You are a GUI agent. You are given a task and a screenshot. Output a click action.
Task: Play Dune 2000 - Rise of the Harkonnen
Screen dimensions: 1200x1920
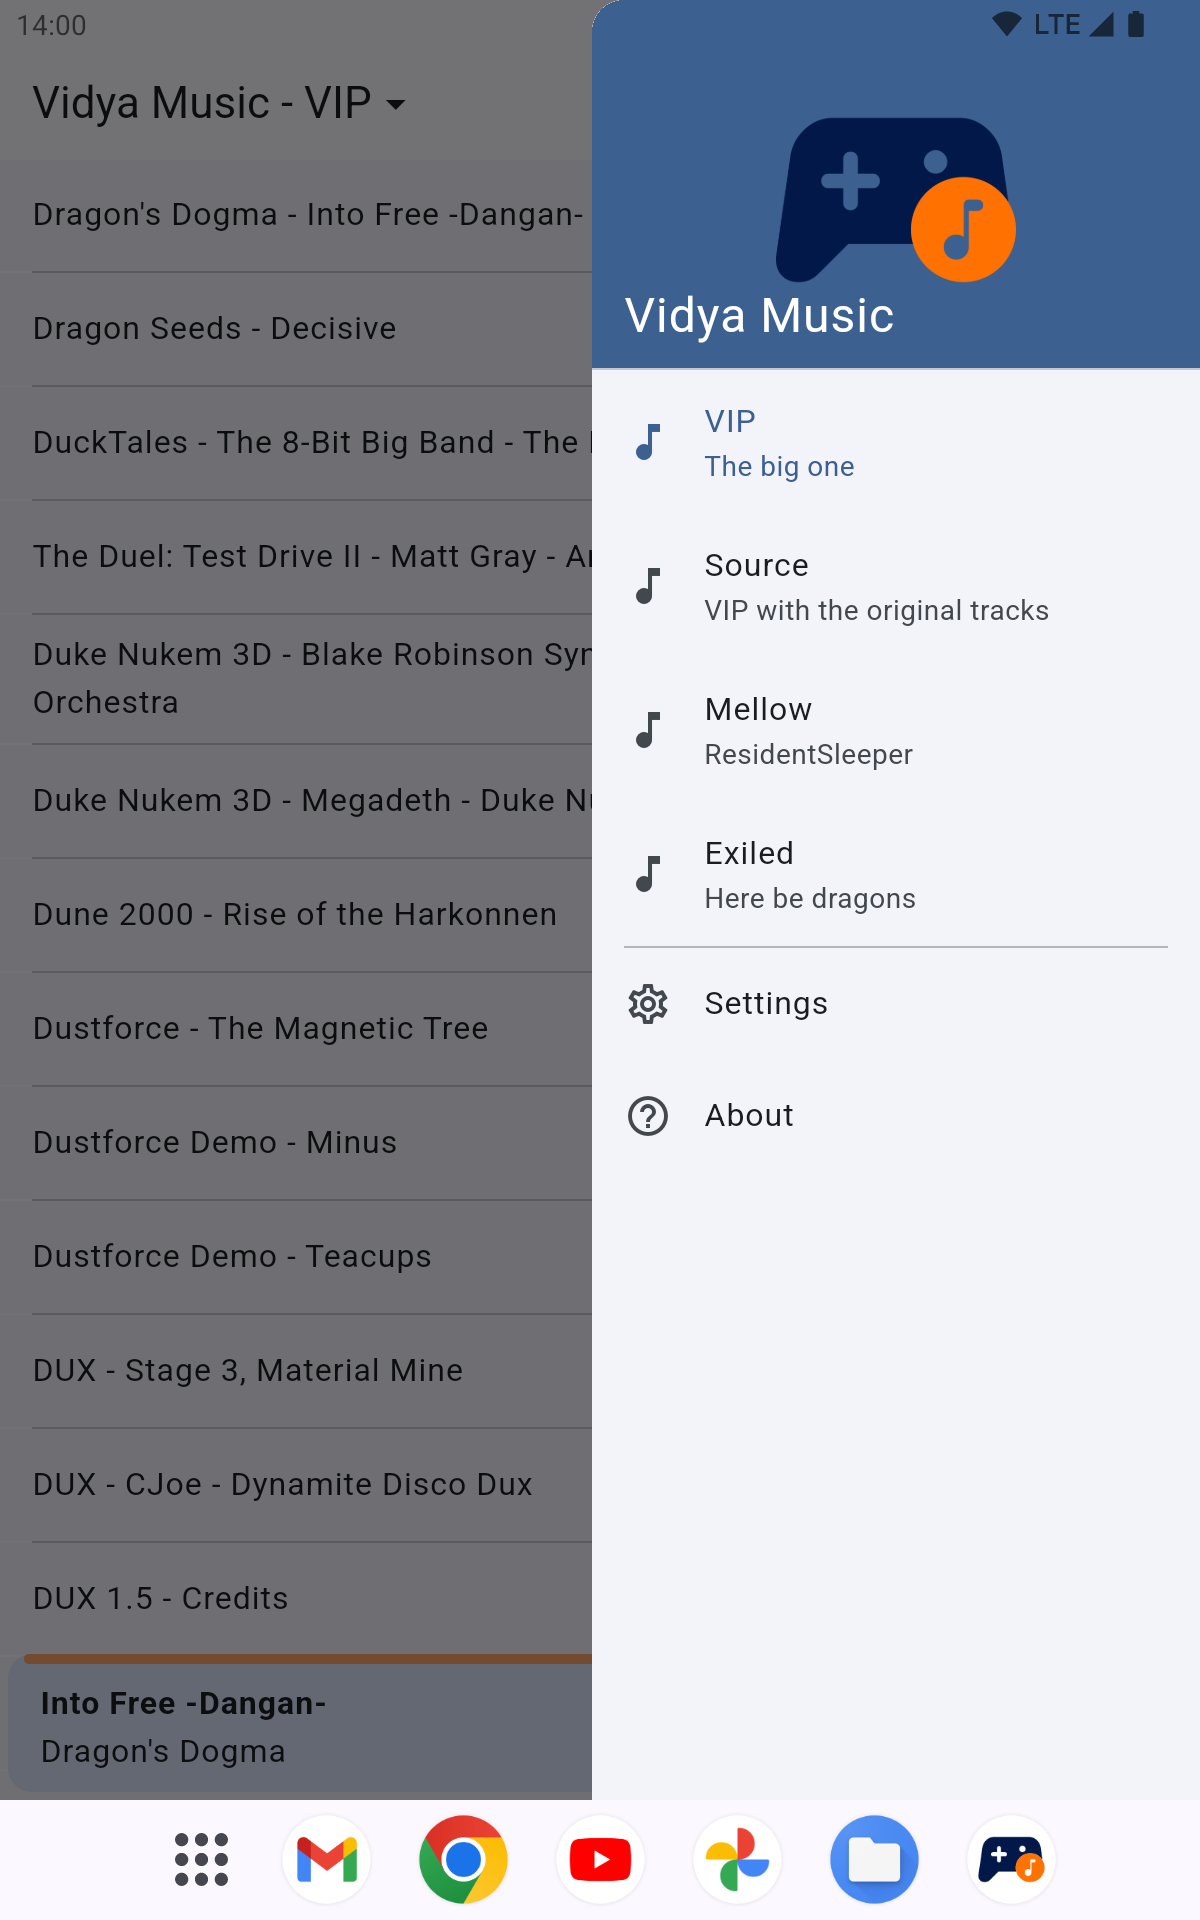295,915
